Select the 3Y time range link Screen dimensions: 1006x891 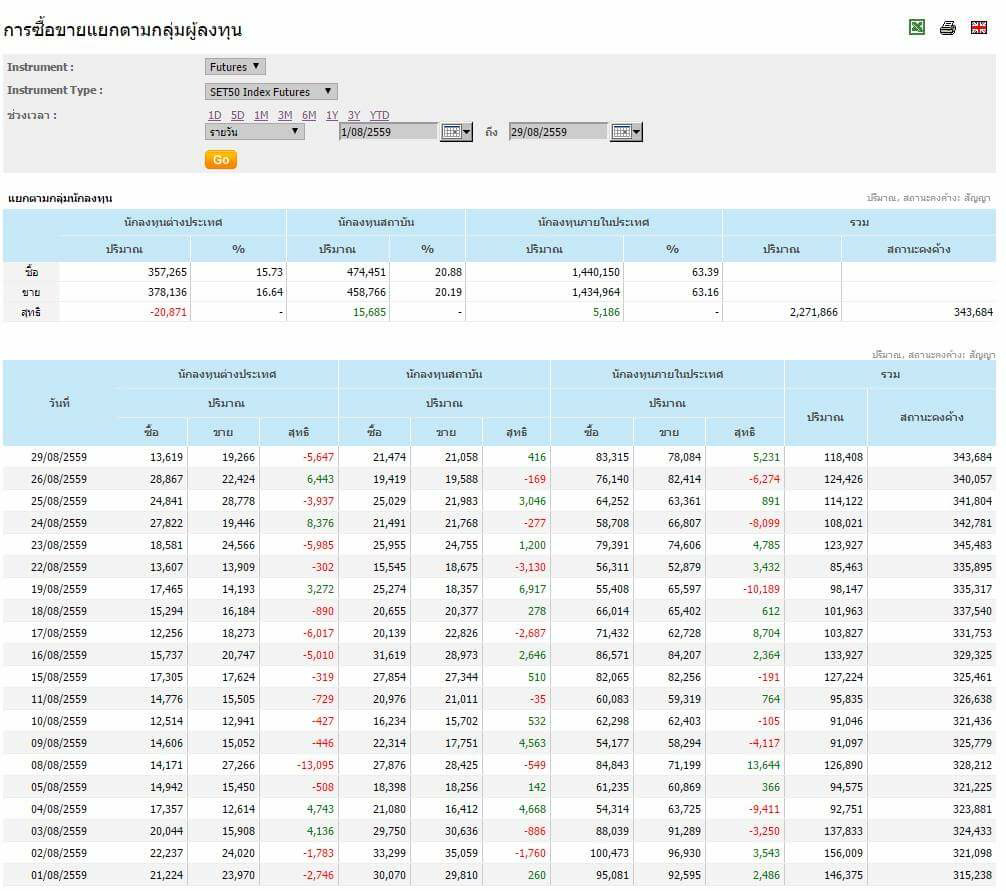pyautogui.click(x=354, y=115)
